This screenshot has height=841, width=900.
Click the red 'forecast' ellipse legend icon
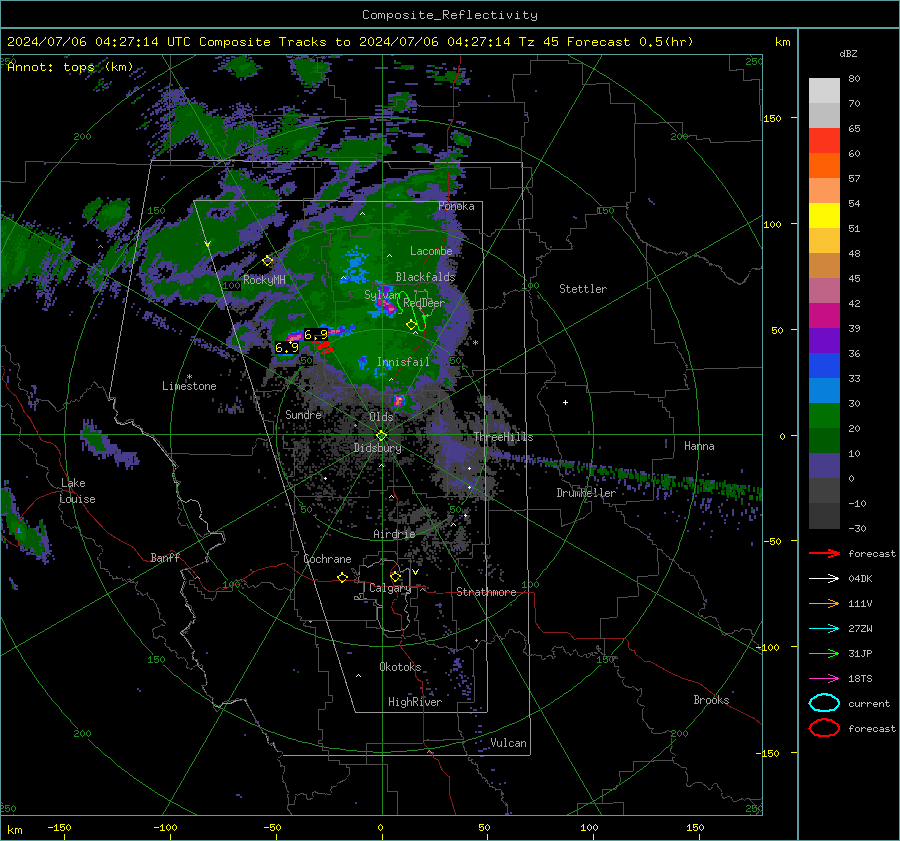[824, 728]
